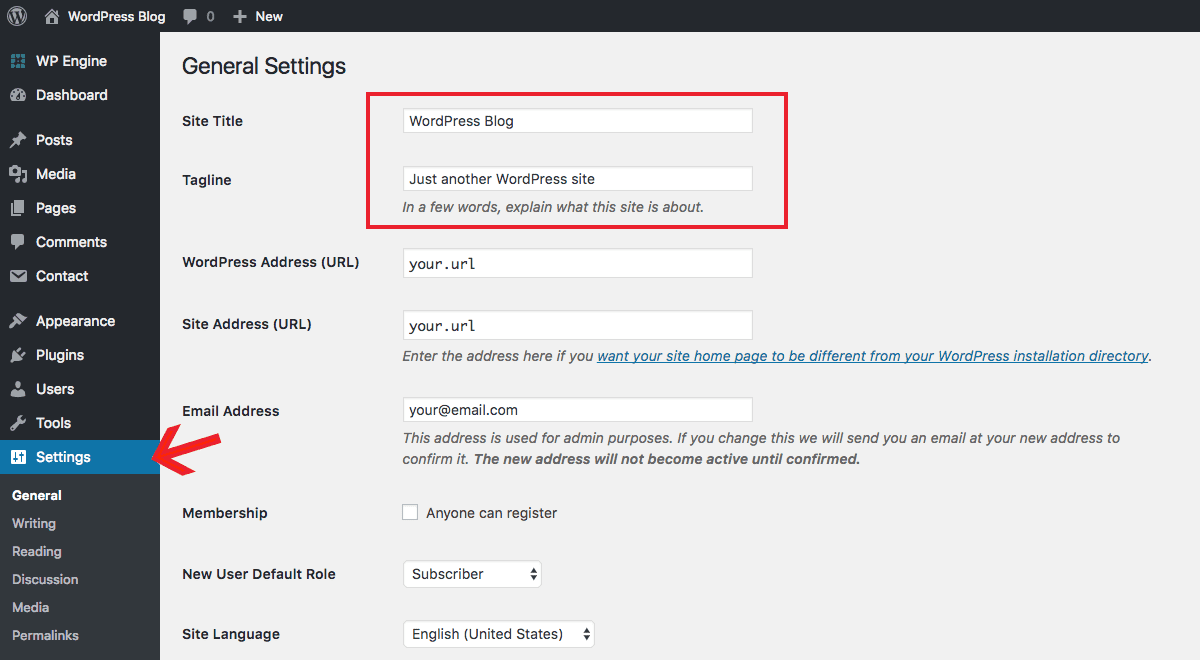Viewport: 1200px width, 660px height.
Task: Click the Appearance paintbrush icon
Action: click(18, 321)
